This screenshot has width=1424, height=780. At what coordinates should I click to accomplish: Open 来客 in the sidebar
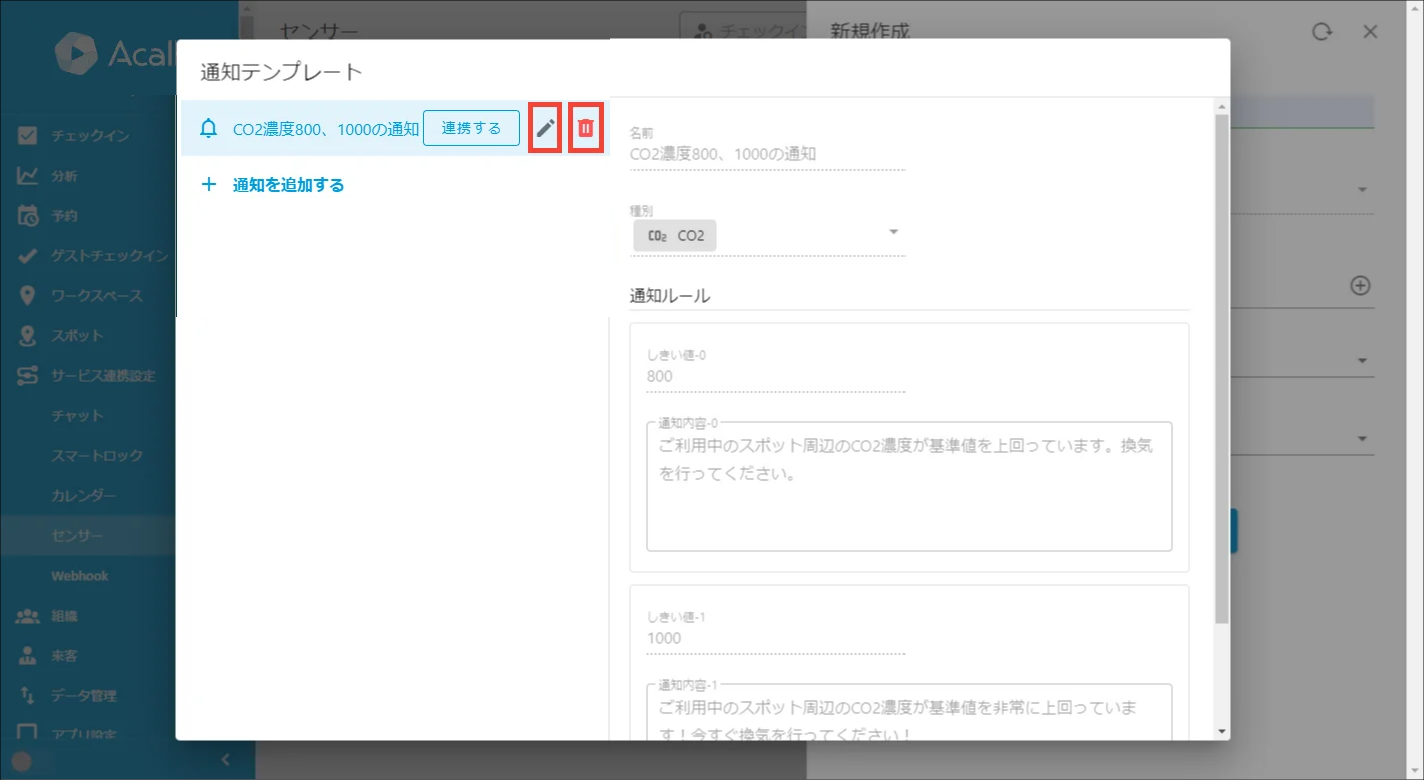(64, 656)
